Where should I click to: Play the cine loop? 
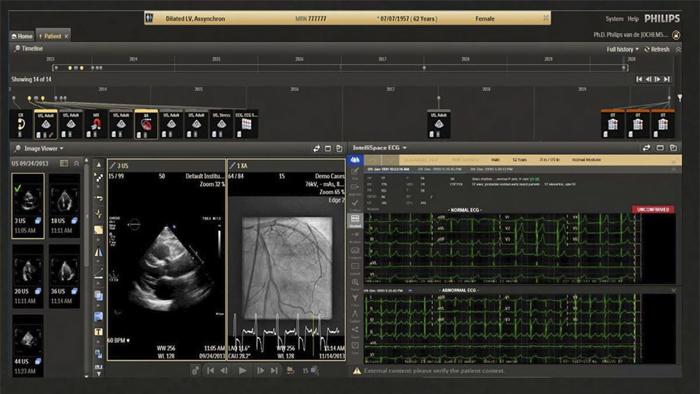coord(242,370)
